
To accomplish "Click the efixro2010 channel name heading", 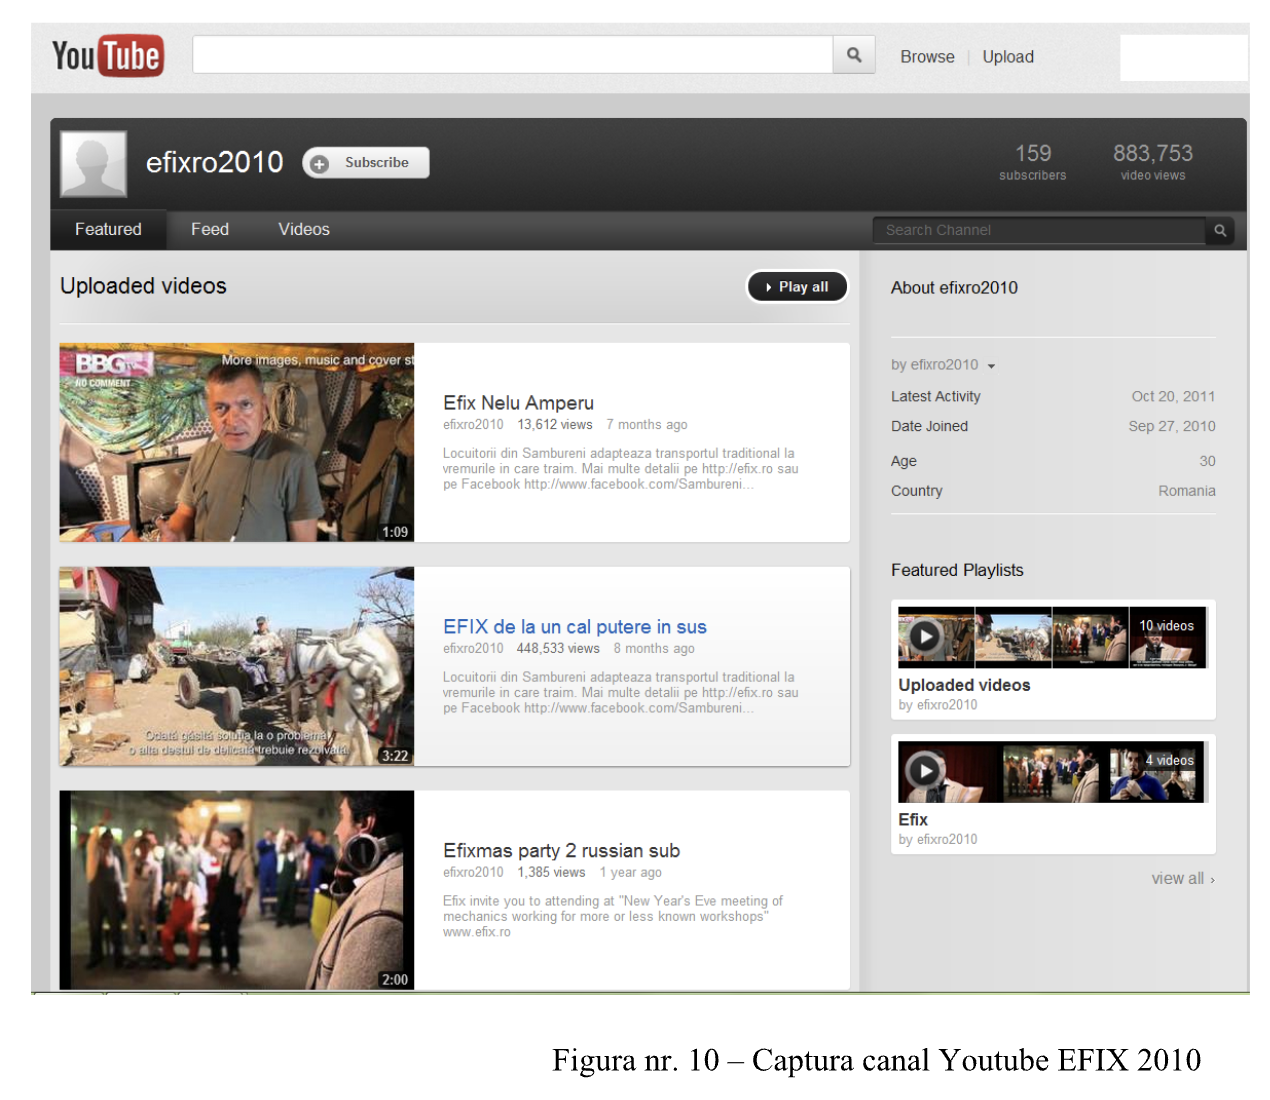I will tap(215, 162).
